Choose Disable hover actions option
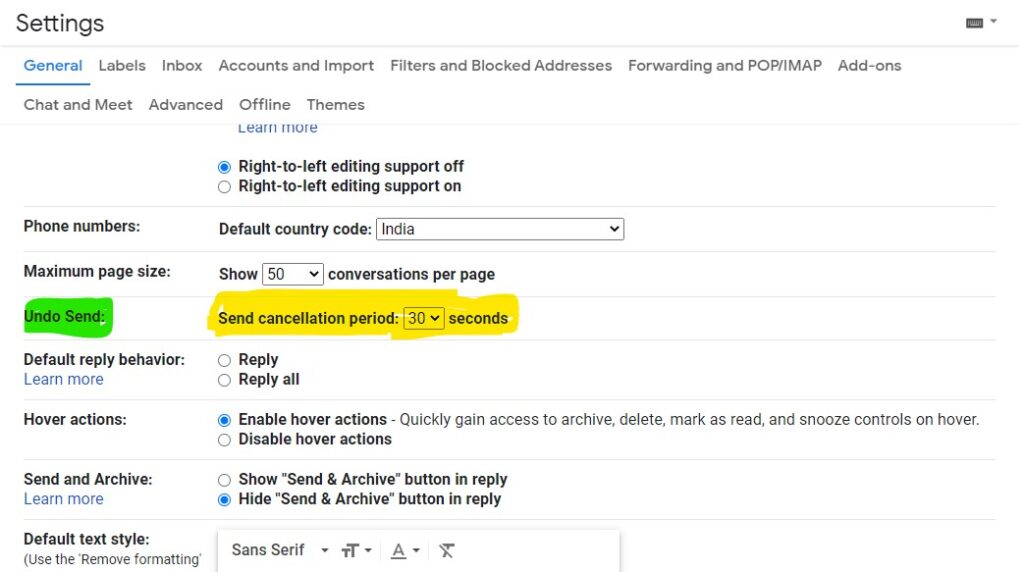 (224, 439)
